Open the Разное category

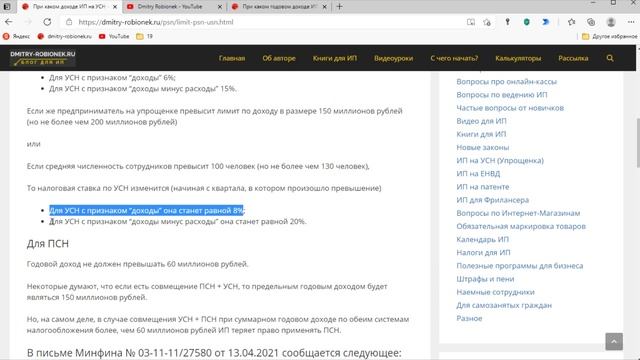click(469, 318)
